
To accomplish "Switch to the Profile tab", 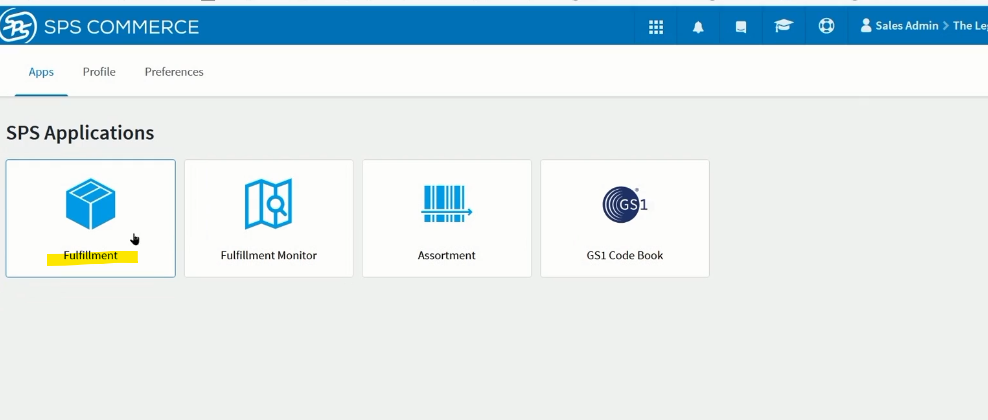I will coord(99,72).
